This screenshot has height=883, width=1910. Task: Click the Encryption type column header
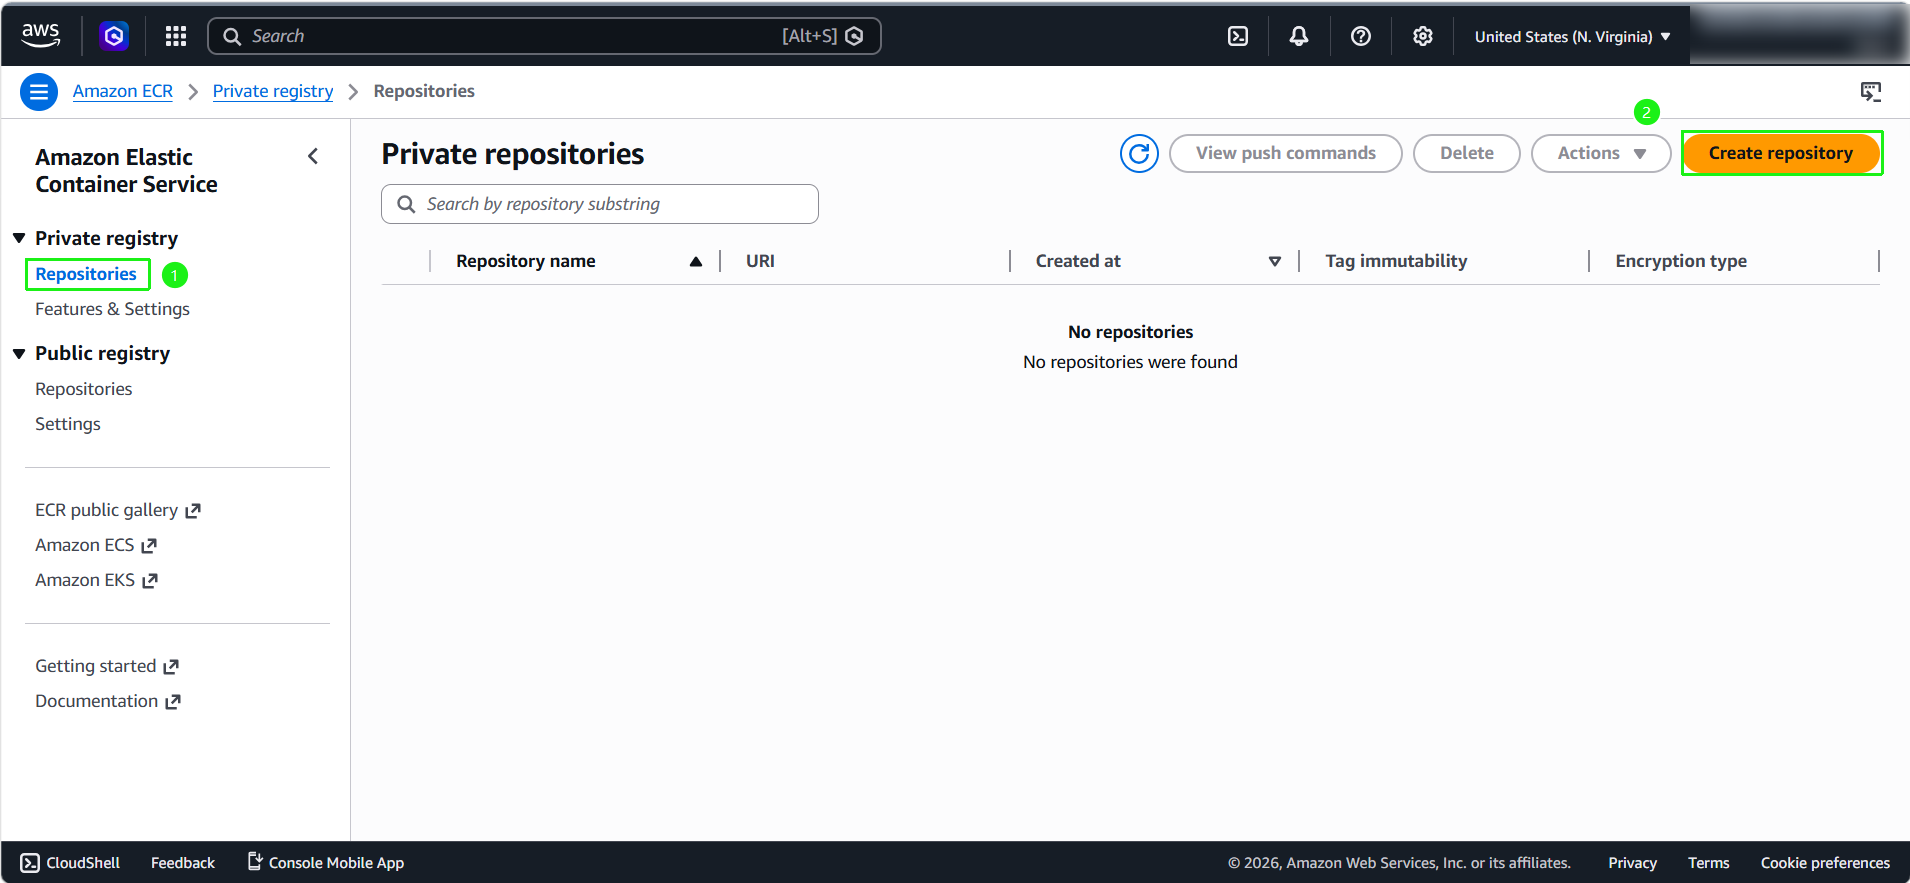1681,261
